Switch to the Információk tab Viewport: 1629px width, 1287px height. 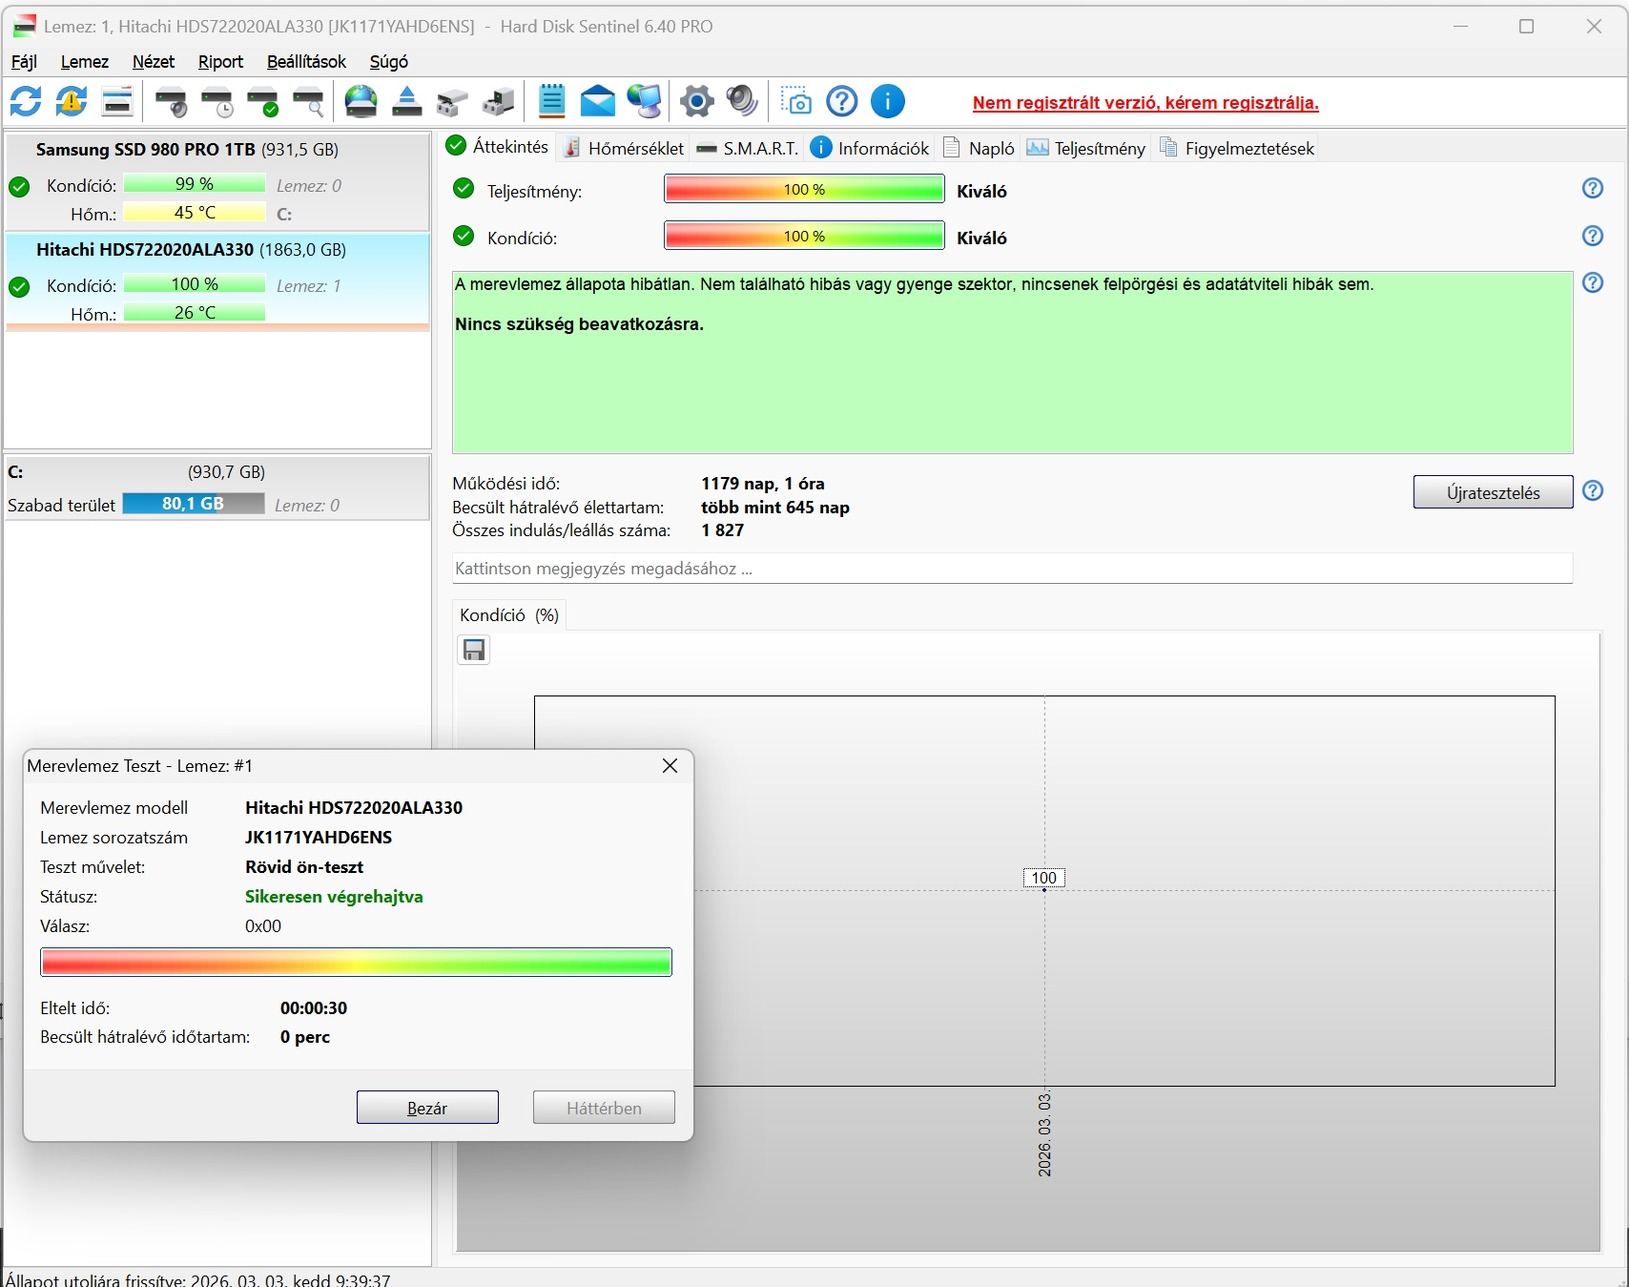coord(870,148)
